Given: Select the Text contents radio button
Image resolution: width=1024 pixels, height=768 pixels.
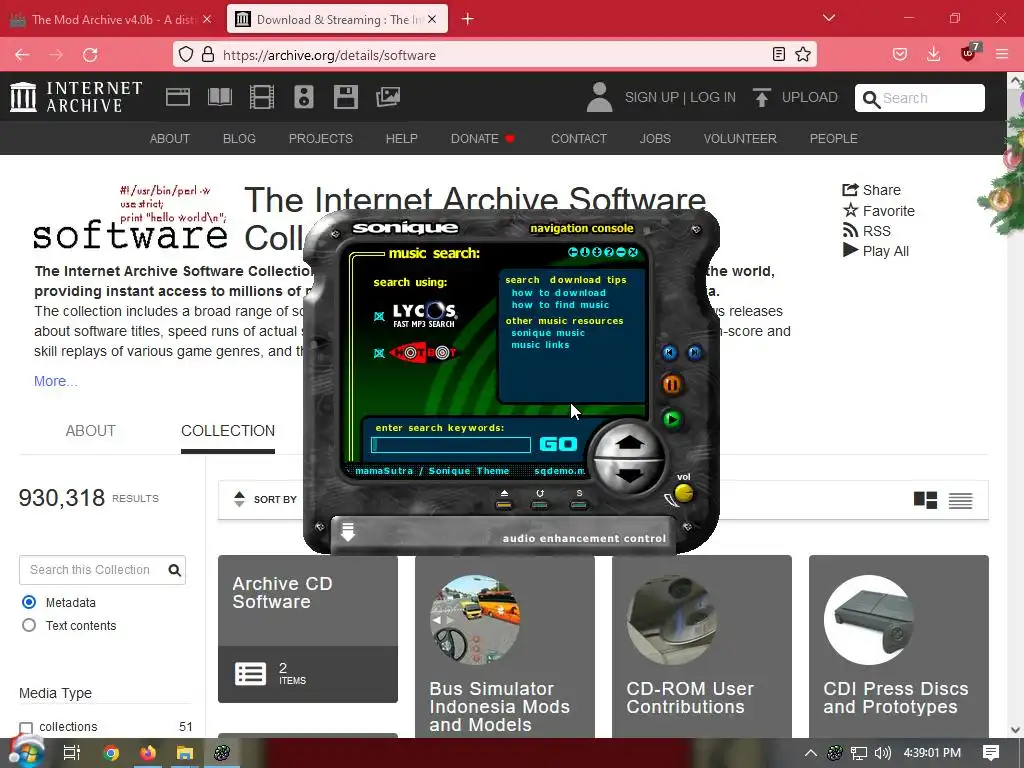Looking at the screenshot, I should (x=29, y=625).
